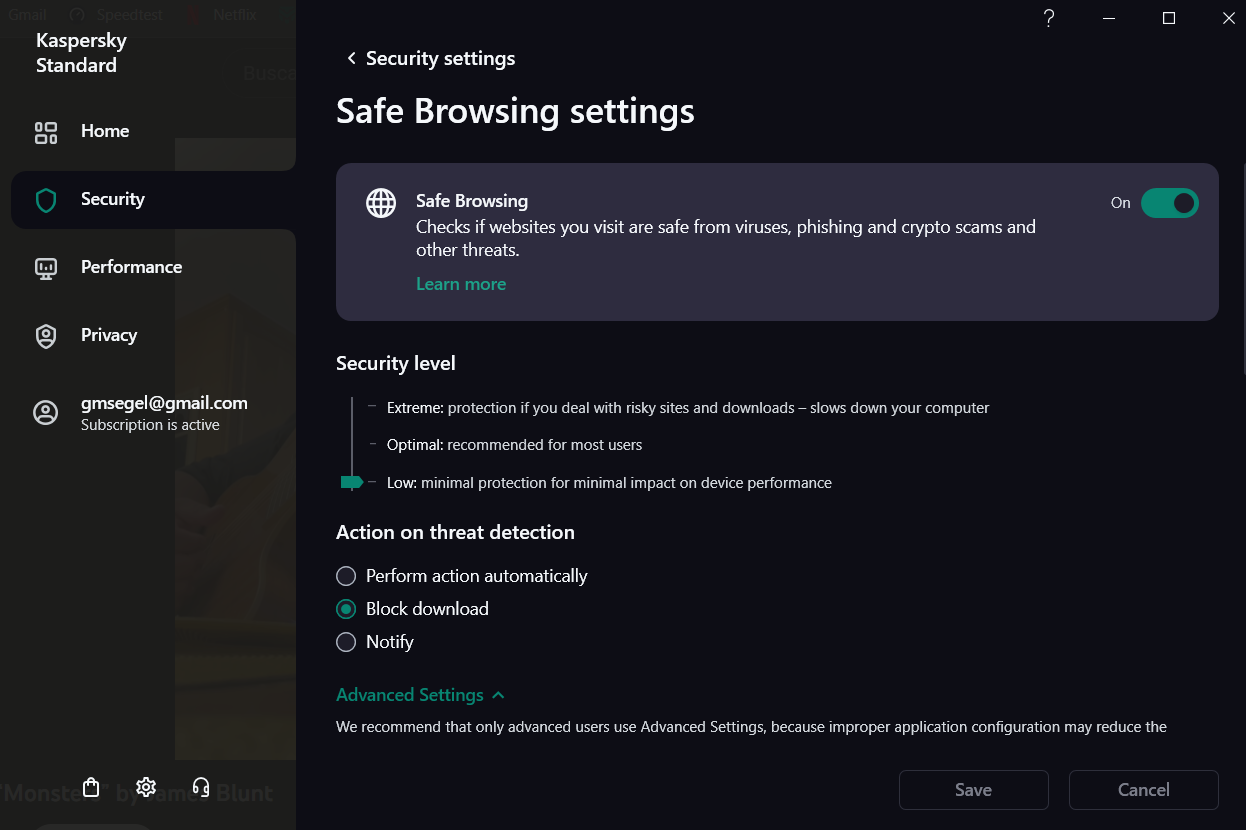Click the Kaspersky Standard title
Screen dimensions: 1246x830
pos(81,53)
